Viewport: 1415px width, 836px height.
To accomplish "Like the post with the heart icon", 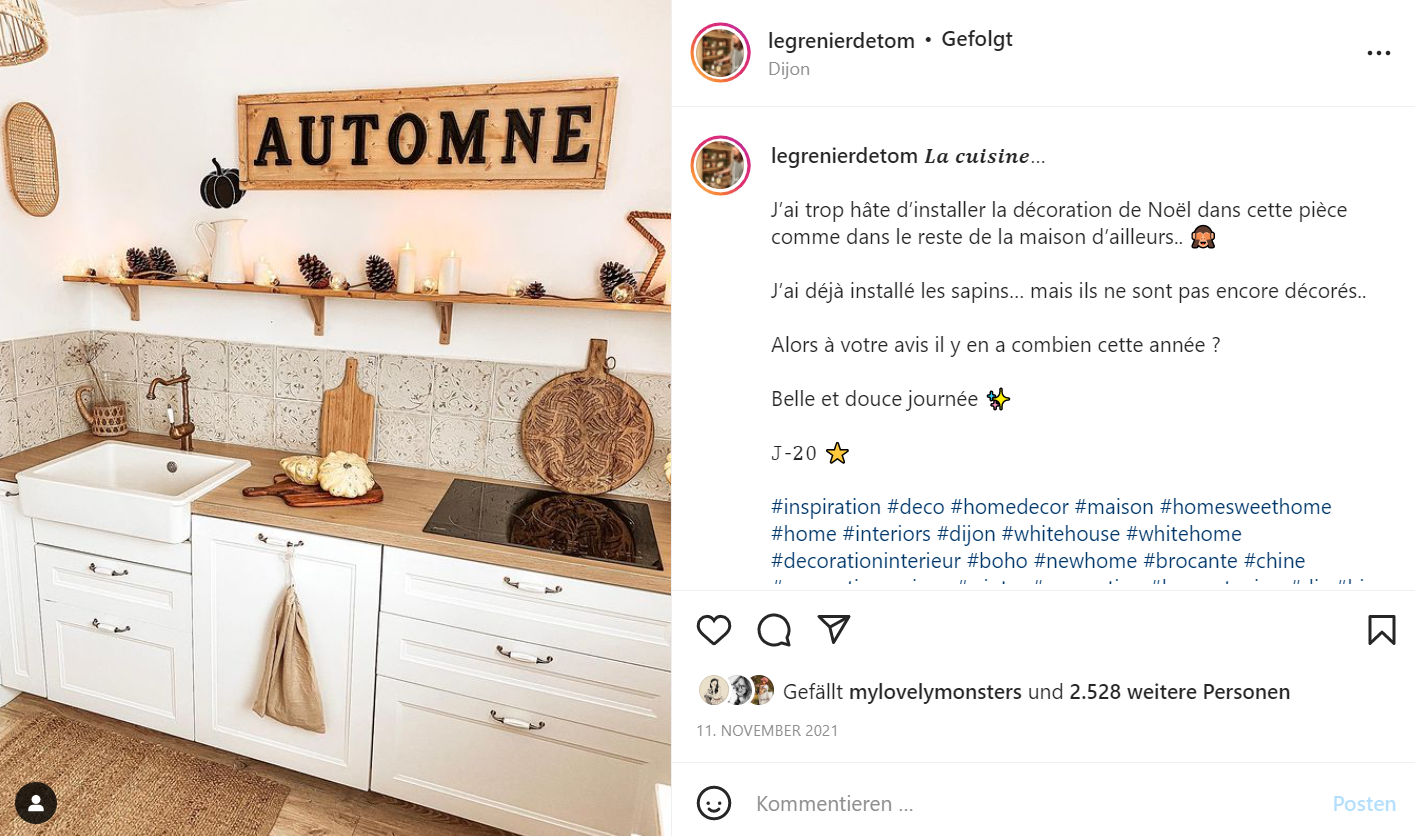I will 713,629.
